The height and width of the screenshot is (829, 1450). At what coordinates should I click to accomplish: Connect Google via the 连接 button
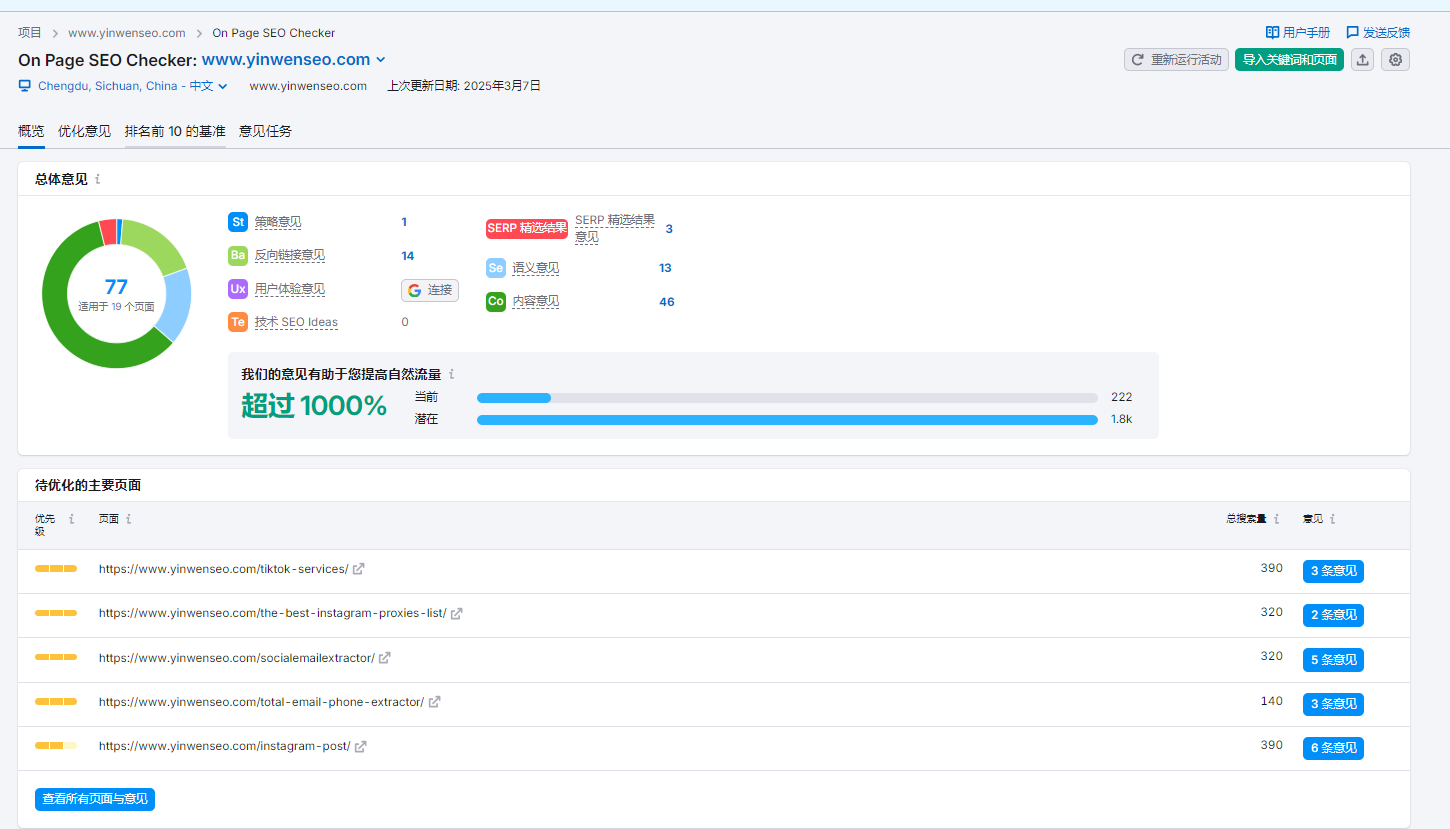pos(430,290)
